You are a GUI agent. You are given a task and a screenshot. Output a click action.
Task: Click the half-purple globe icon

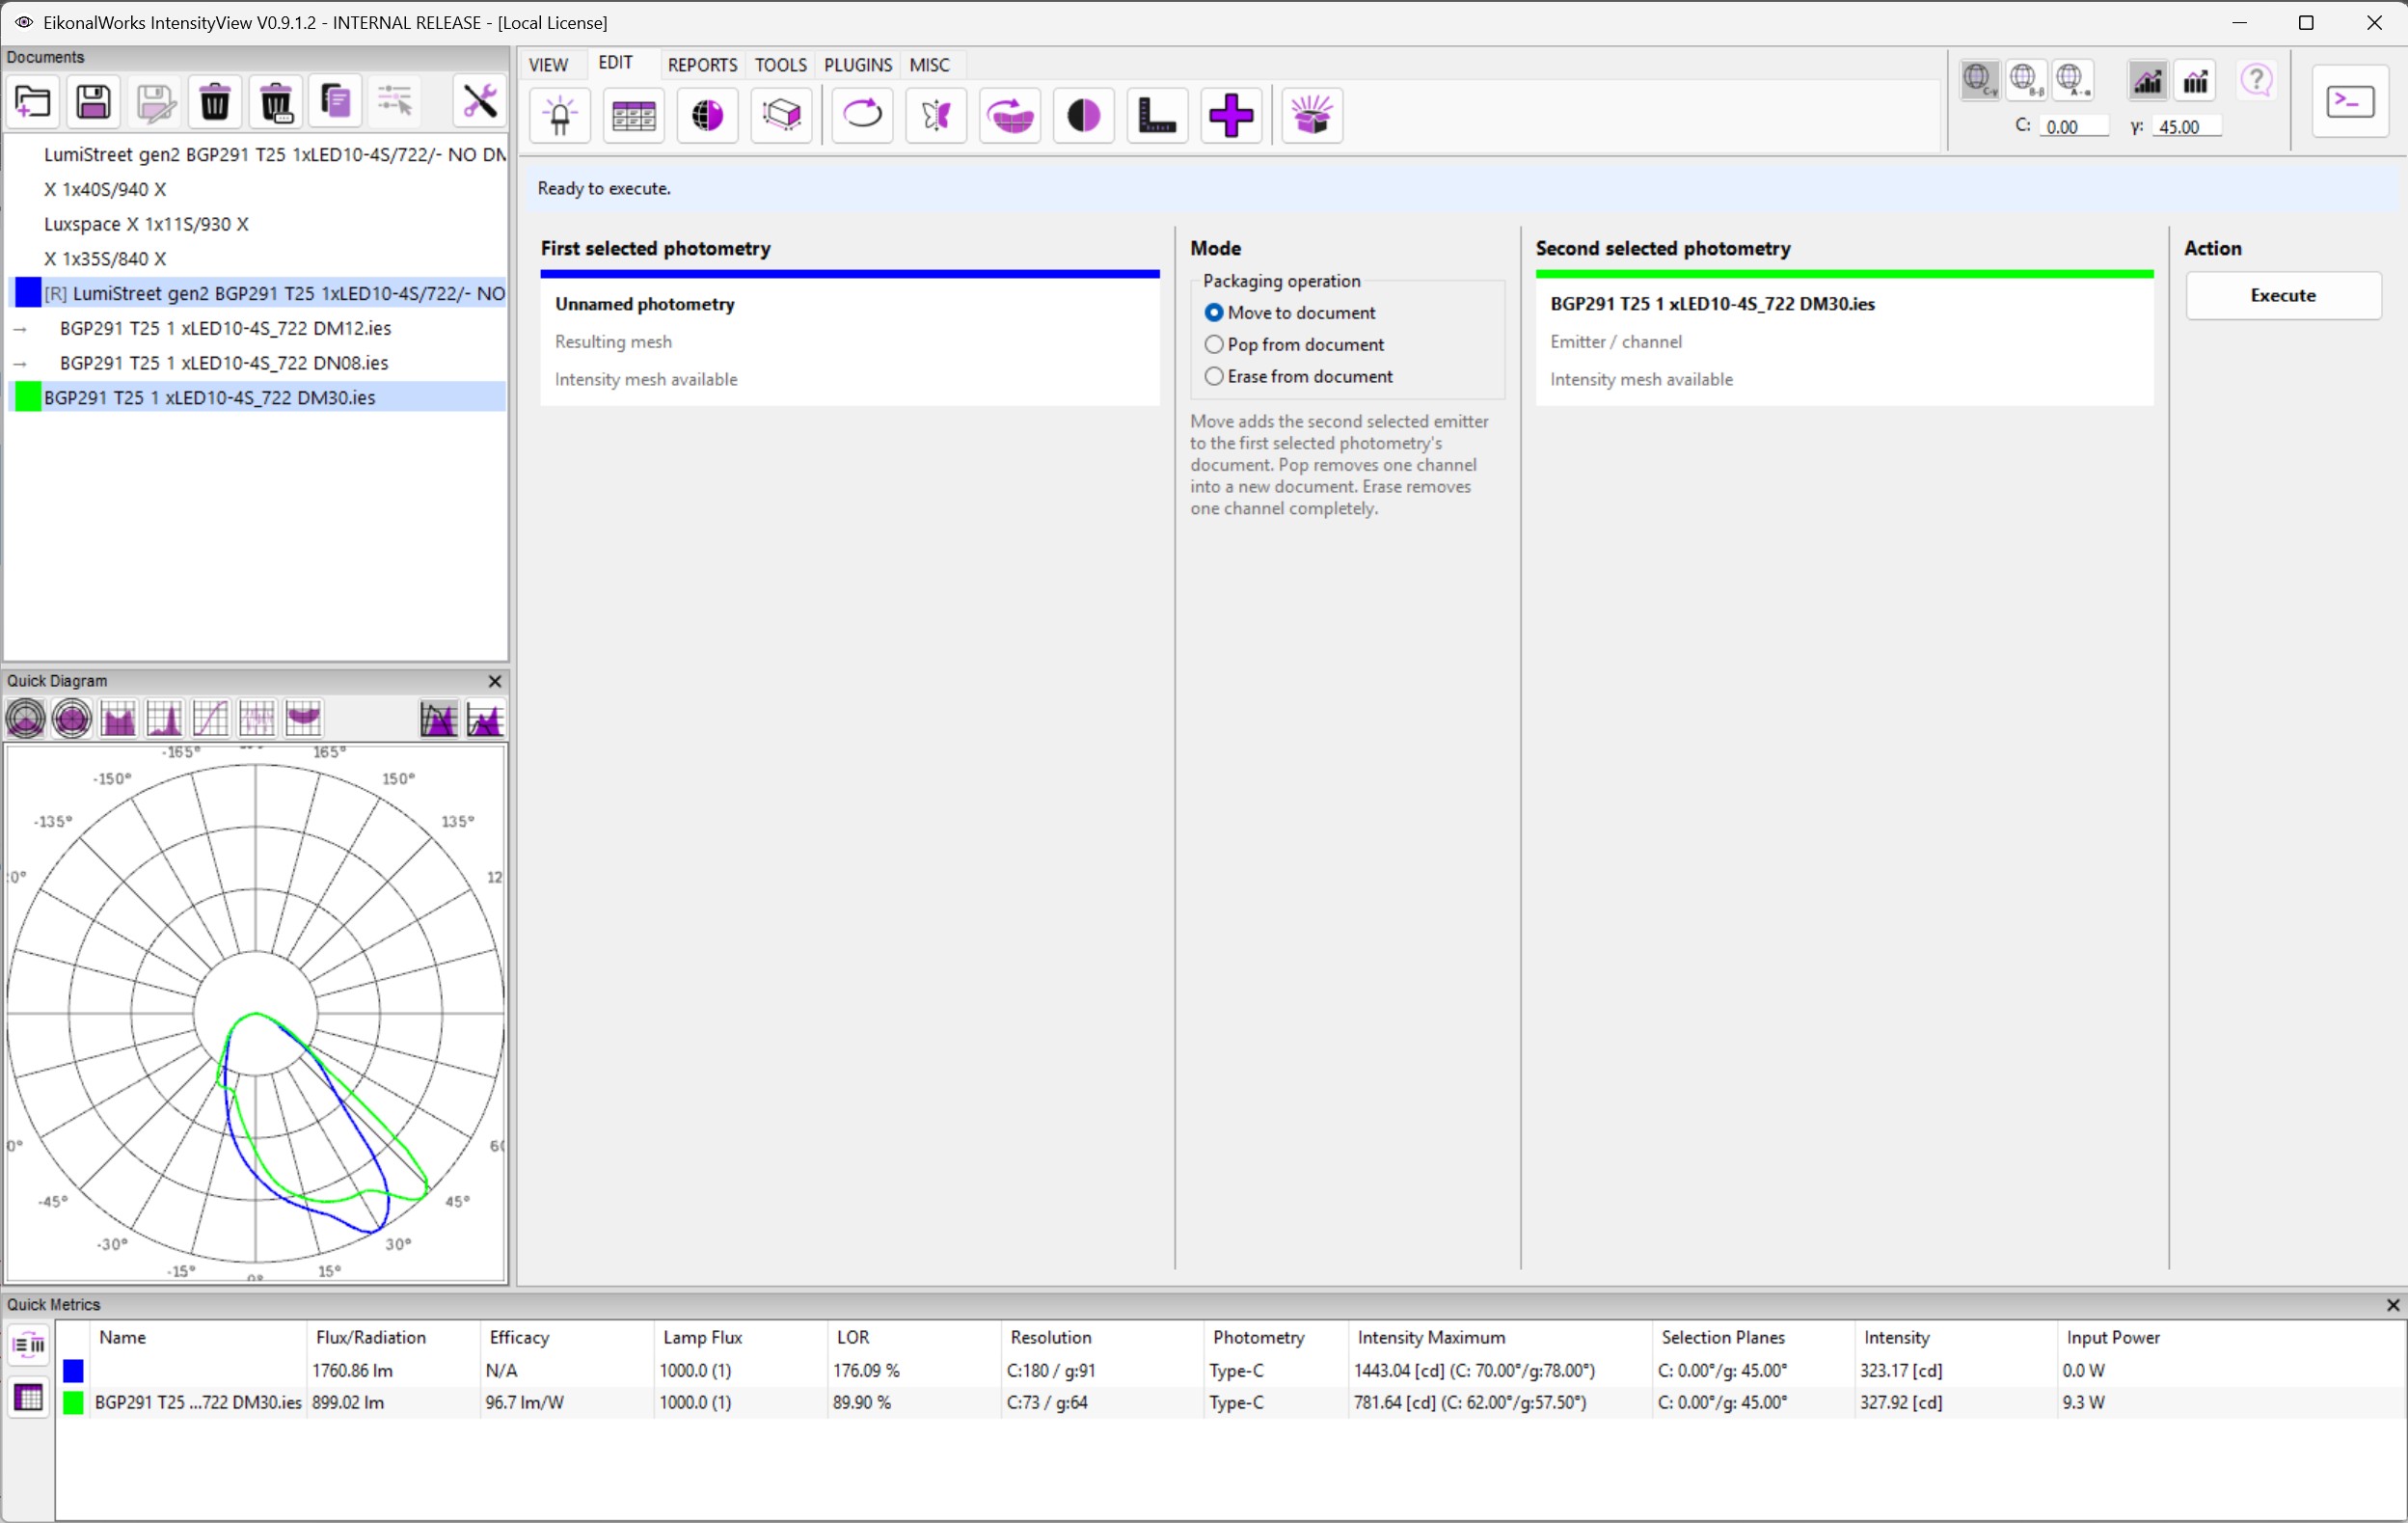(708, 116)
